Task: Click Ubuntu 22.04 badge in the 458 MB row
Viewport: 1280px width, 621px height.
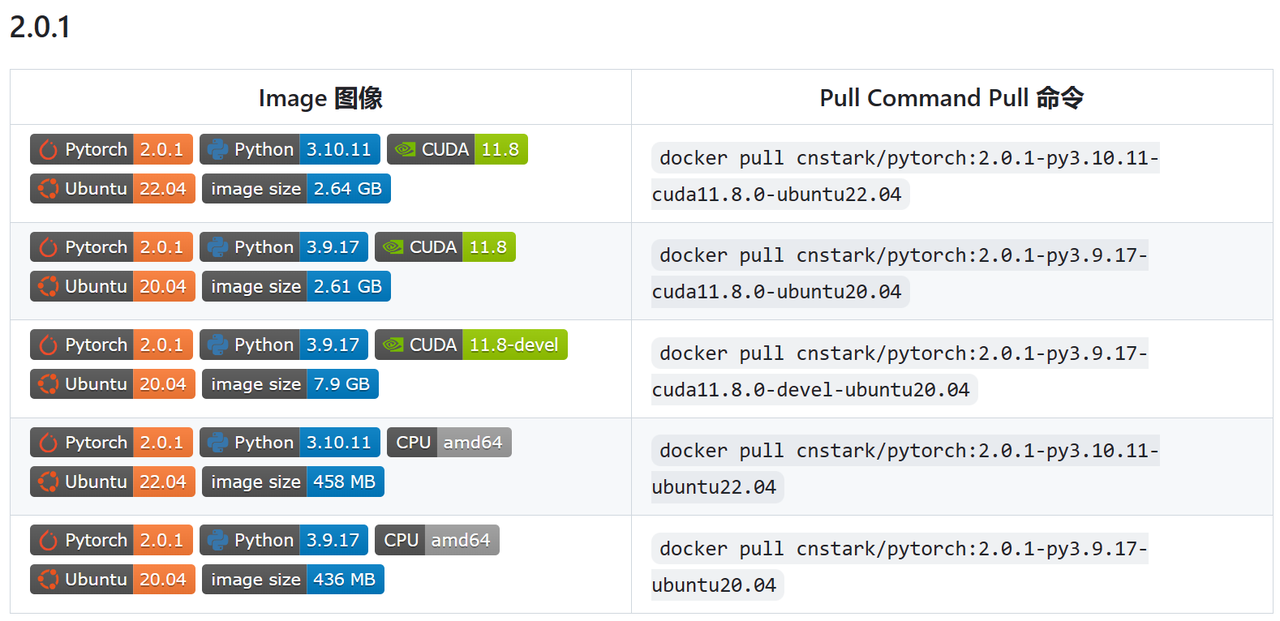Action: (x=112, y=481)
